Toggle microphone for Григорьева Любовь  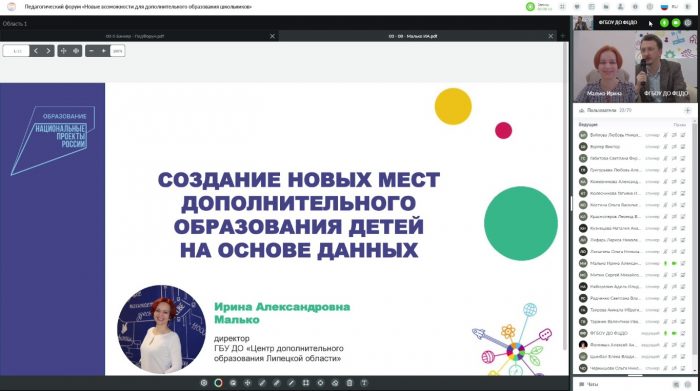[x=666, y=170]
